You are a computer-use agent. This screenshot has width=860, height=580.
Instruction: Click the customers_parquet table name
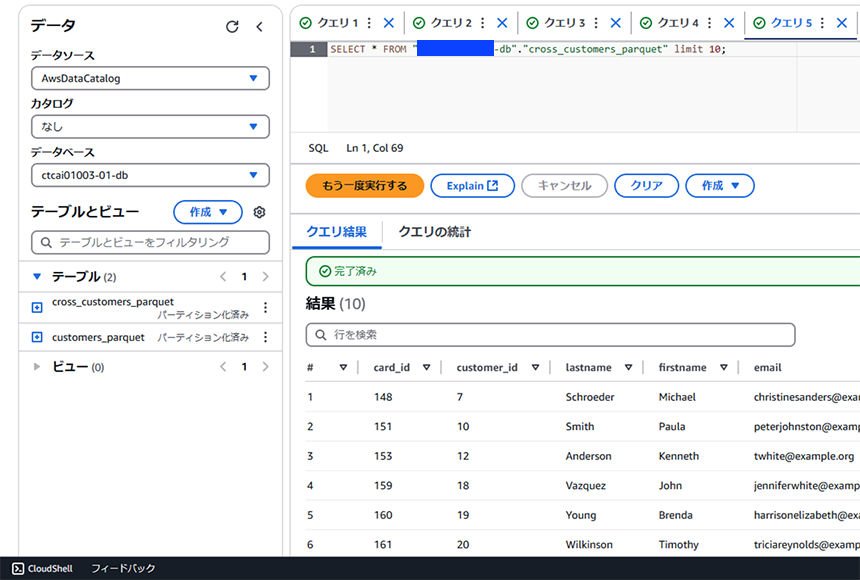click(99, 337)
